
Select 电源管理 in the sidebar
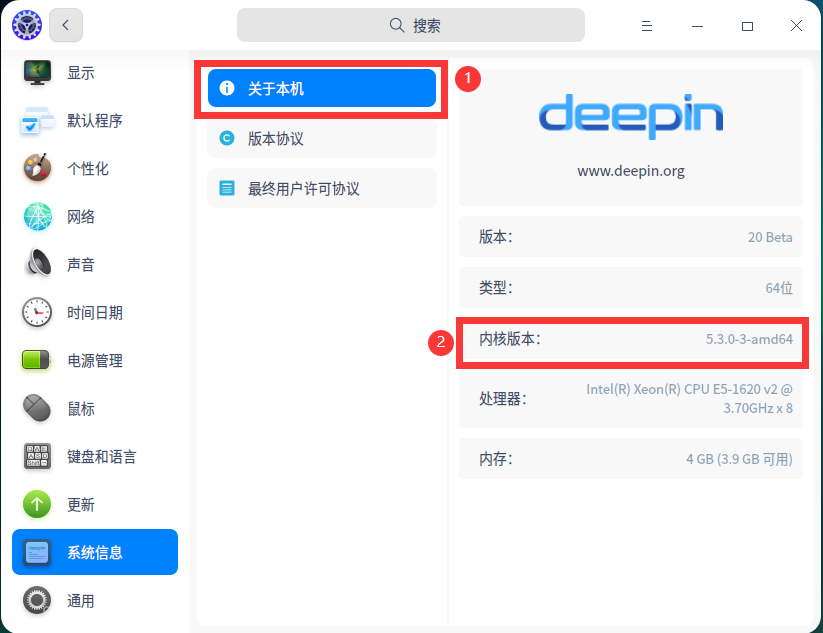95,361
